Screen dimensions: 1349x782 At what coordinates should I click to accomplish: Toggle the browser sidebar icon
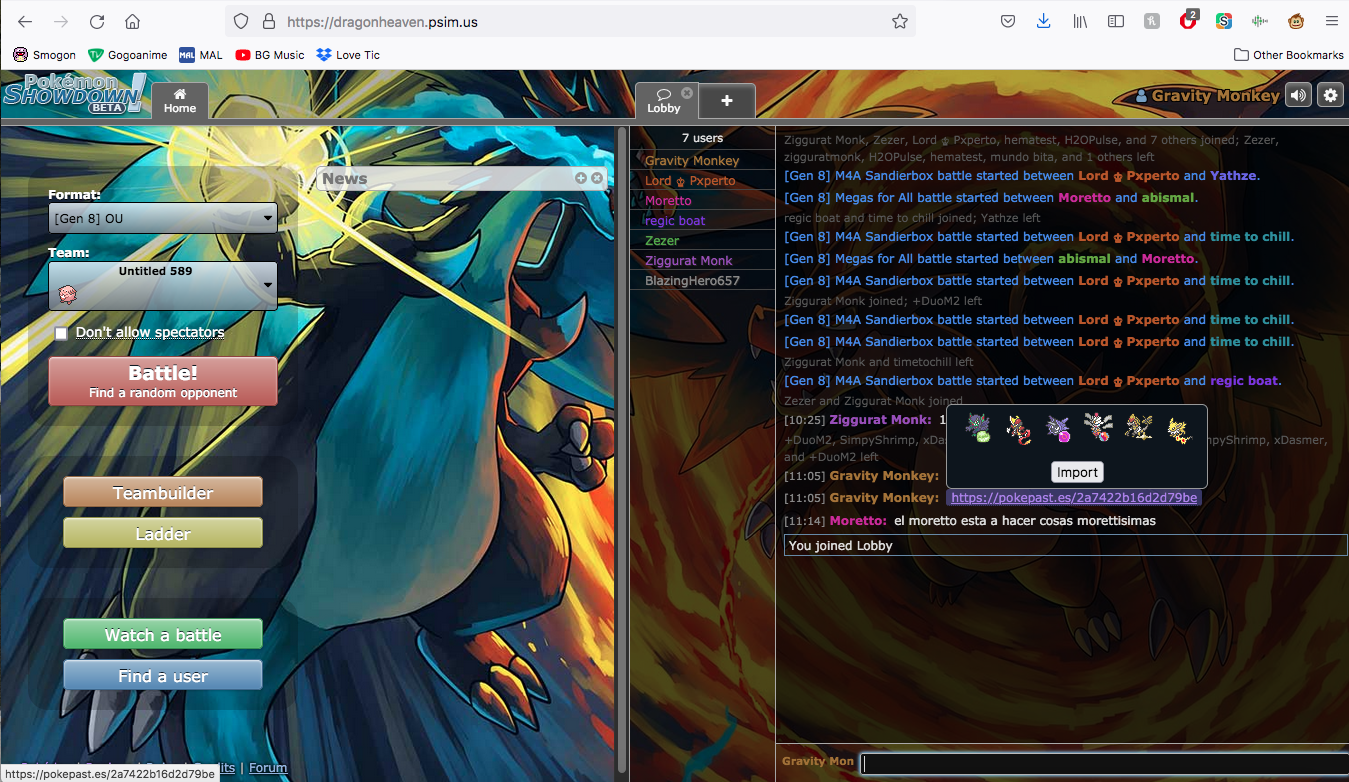[1116, 21]
